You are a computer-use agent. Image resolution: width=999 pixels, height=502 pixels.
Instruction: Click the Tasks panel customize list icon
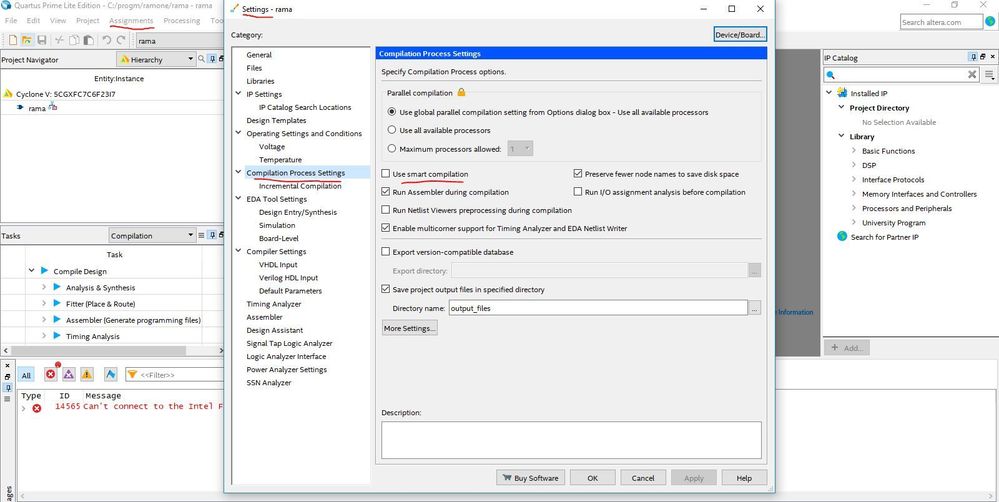click(x=201, y=236)
